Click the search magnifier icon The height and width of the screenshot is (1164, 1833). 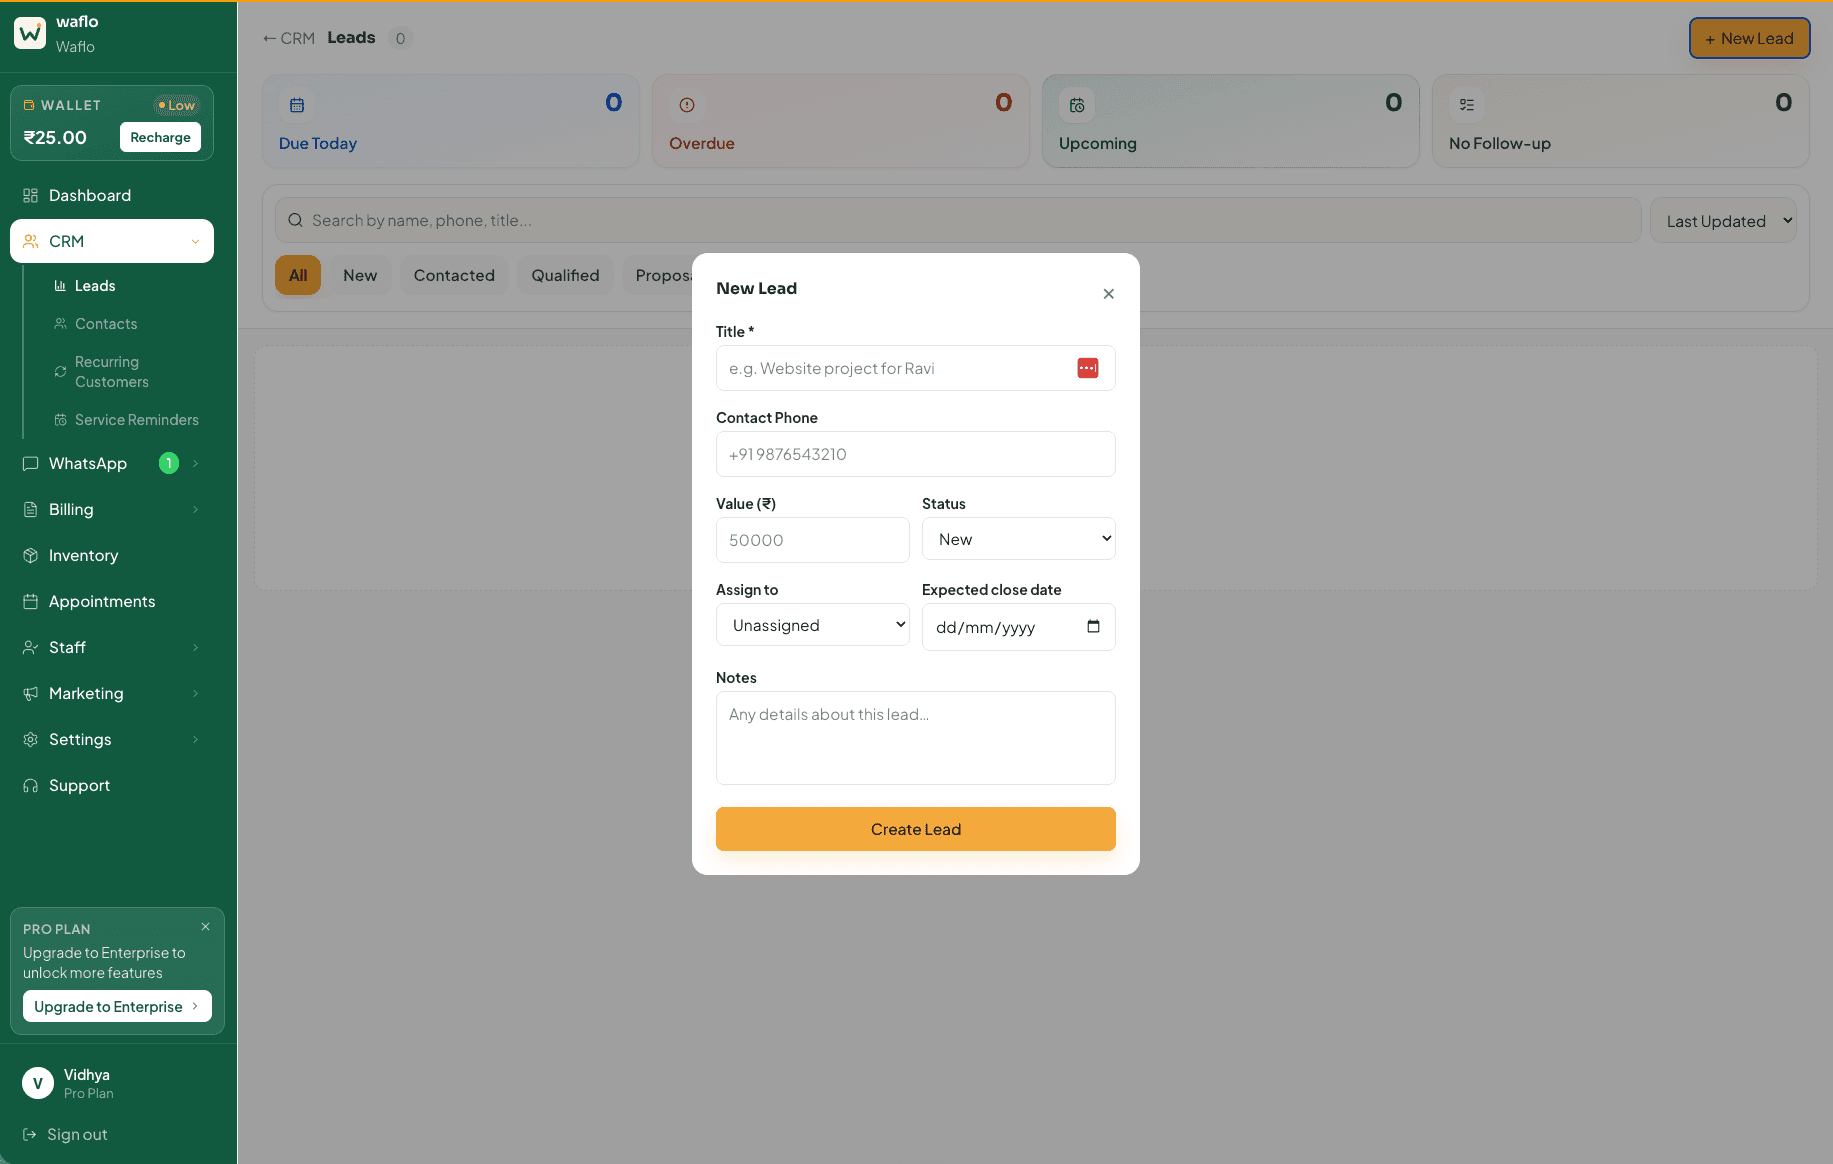(295, 220)
